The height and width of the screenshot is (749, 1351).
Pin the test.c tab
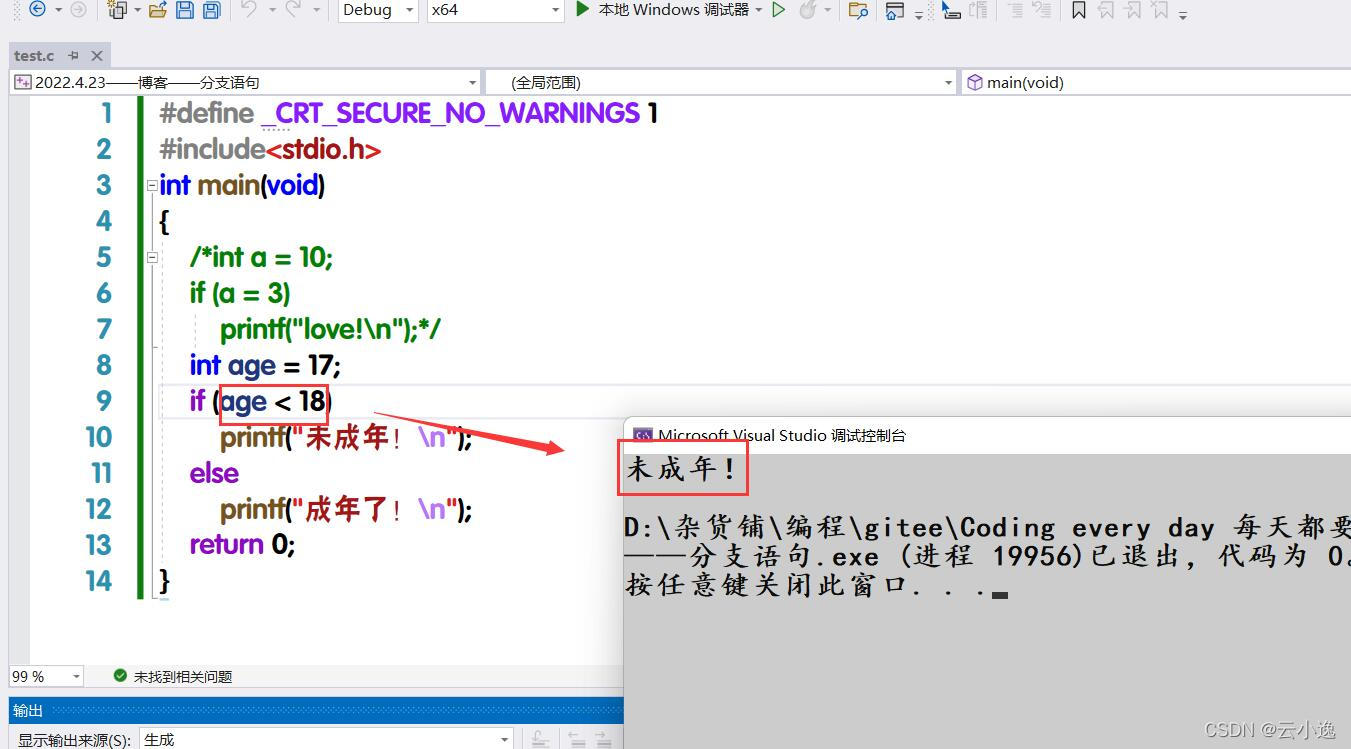75,56
